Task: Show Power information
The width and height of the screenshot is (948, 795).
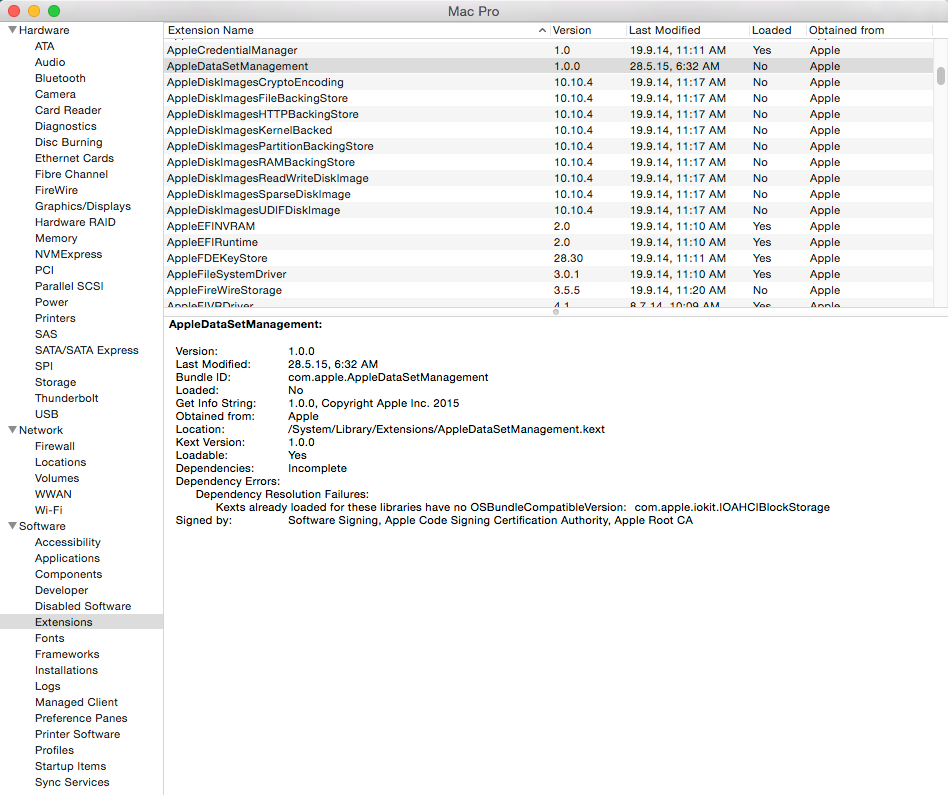Action: [x=51, y=302]
